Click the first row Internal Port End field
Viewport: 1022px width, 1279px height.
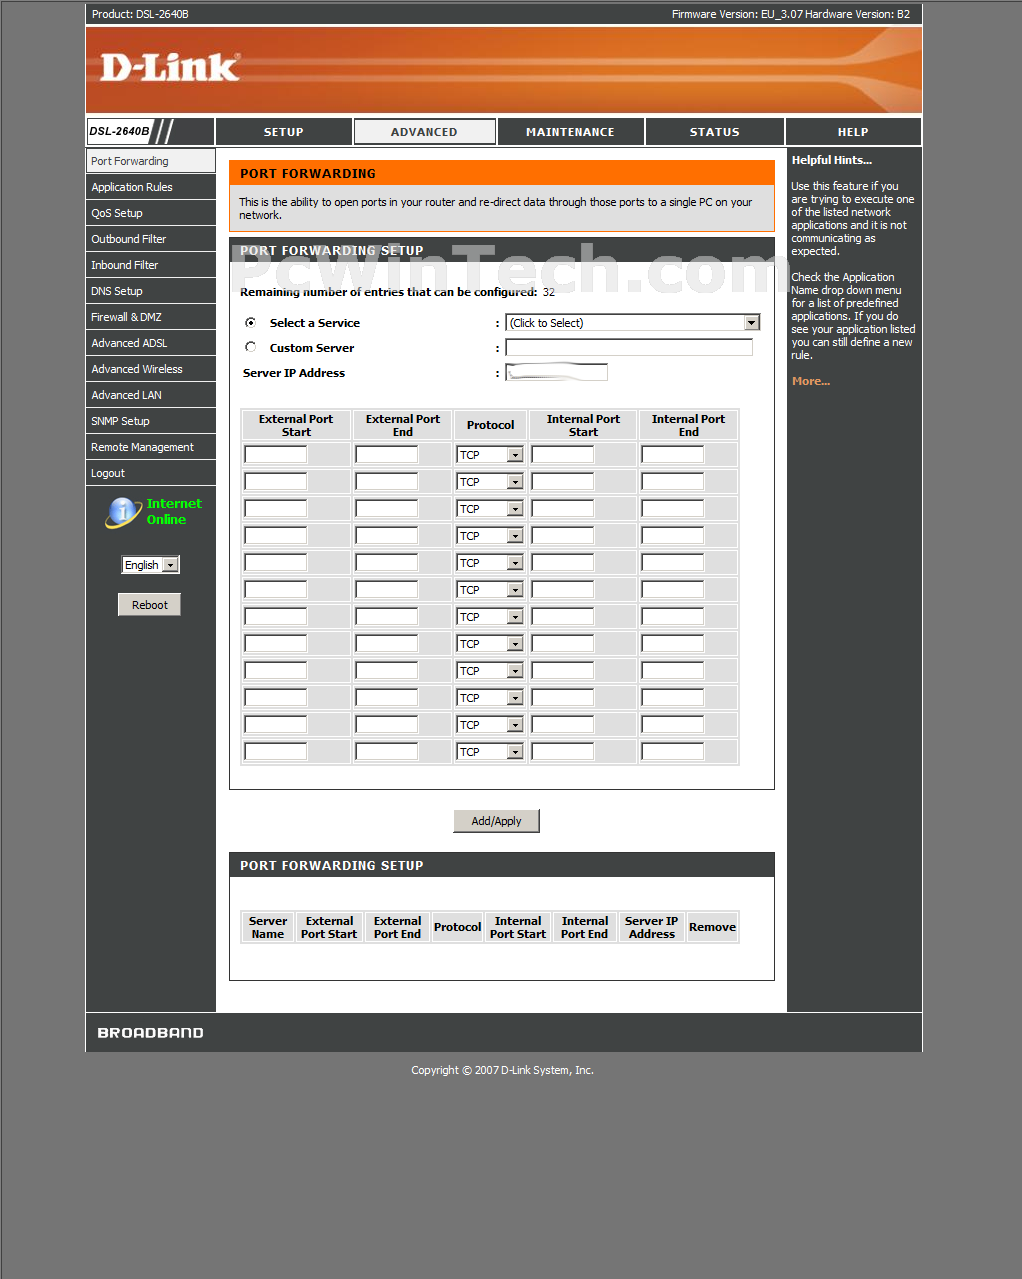(x=673, y=454)
